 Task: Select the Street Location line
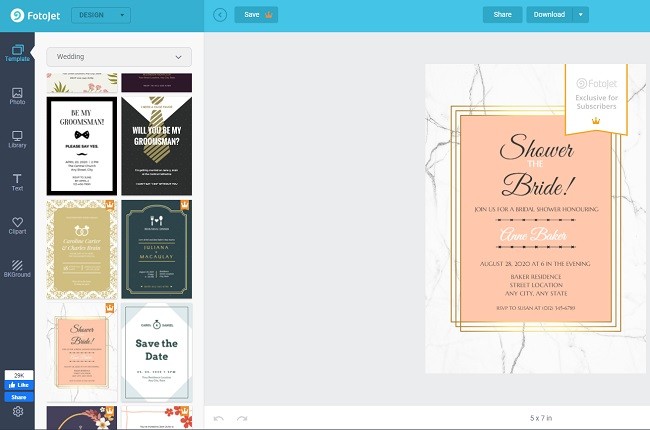coord(536,285)
